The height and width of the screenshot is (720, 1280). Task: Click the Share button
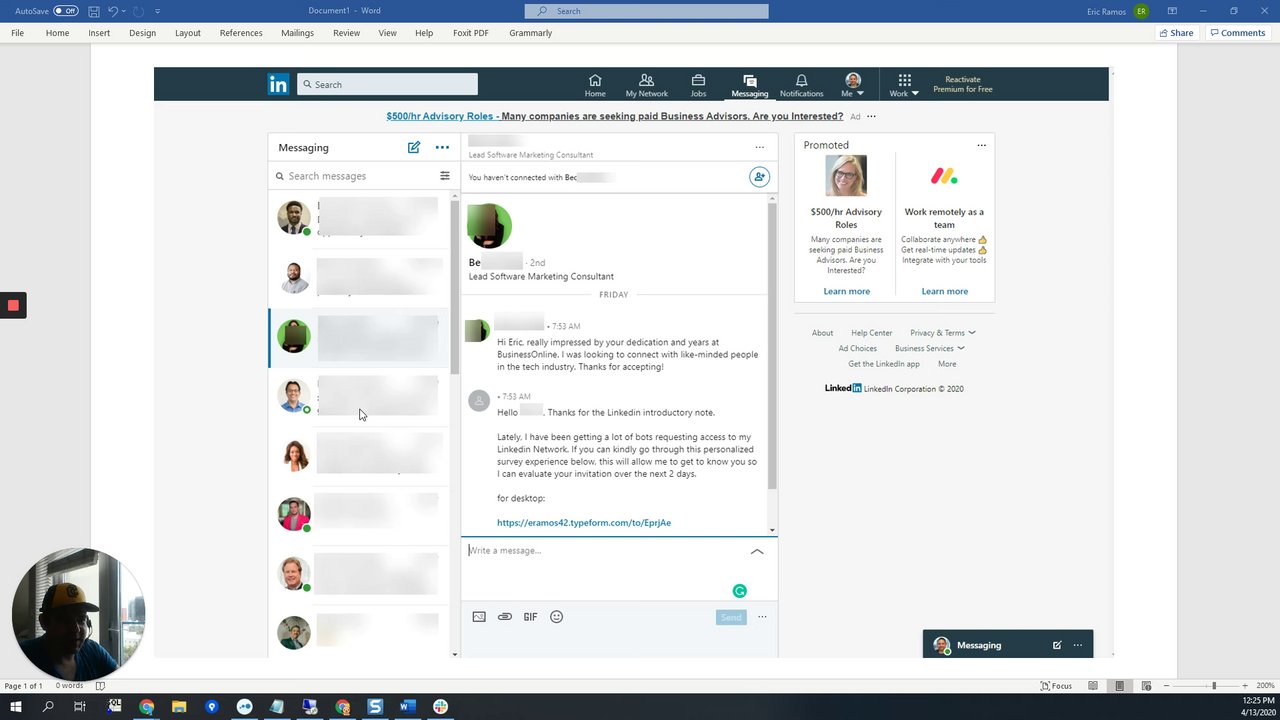coord(1177,33)
